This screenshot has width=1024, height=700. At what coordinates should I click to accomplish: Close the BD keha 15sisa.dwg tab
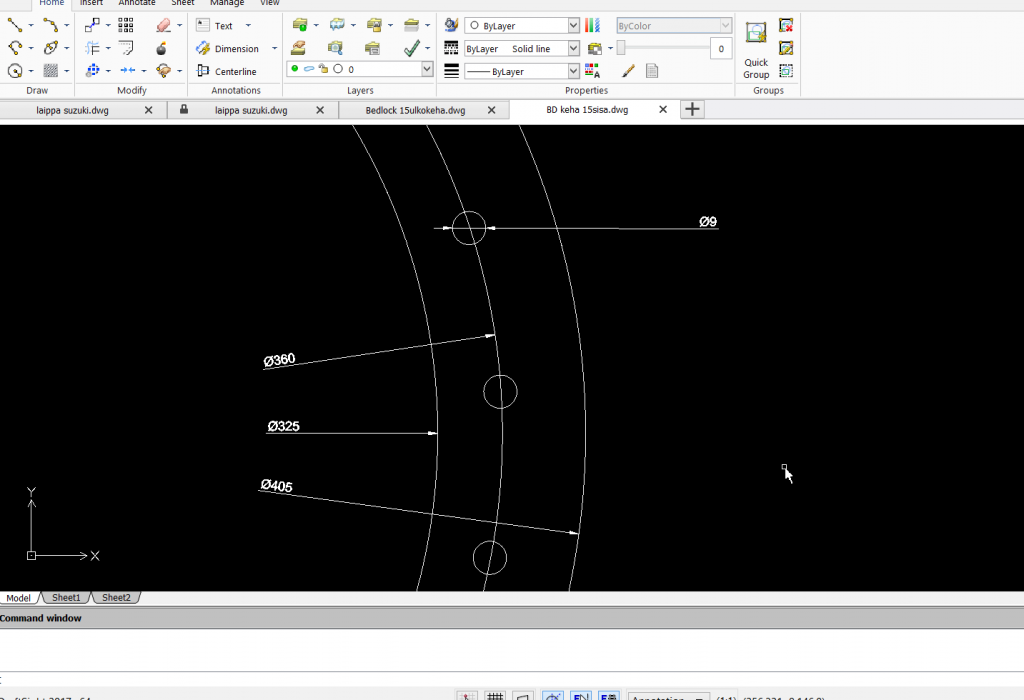(663, 110)
